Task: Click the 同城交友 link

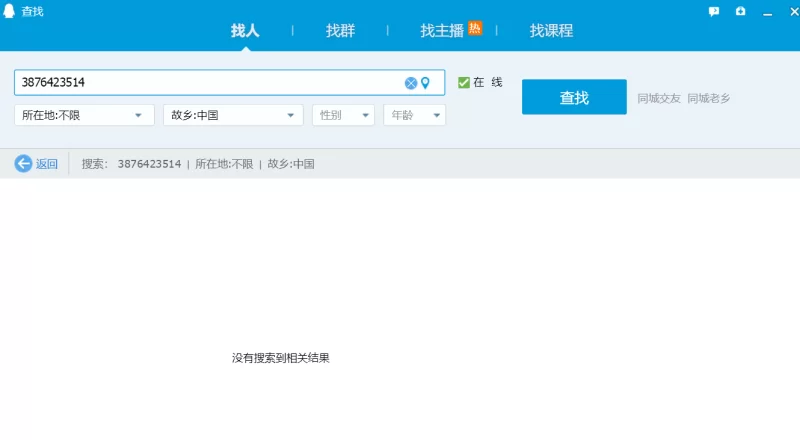Action: (x=659, y=98)
